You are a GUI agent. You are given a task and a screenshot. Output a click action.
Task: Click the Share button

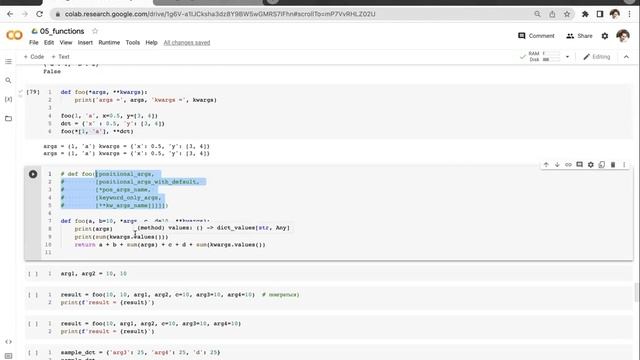(579, 36)
